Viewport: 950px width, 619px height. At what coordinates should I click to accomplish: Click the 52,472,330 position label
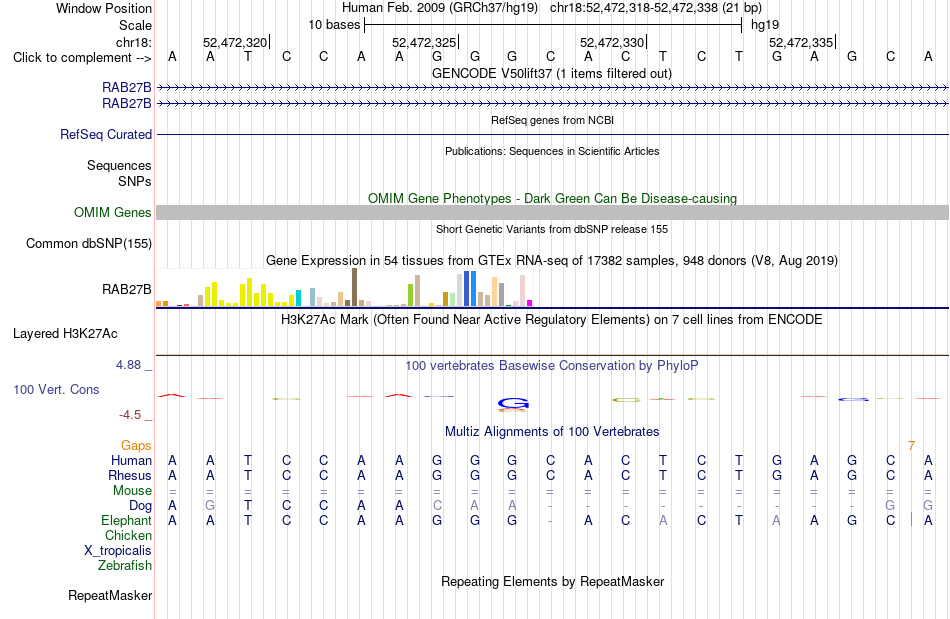coord(612,42)
